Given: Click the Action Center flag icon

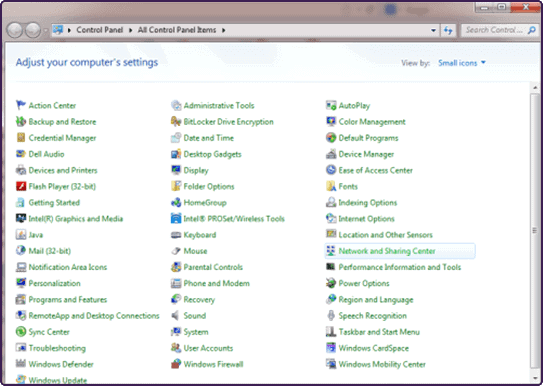Looking at the screenshot, I should [21, 105].
